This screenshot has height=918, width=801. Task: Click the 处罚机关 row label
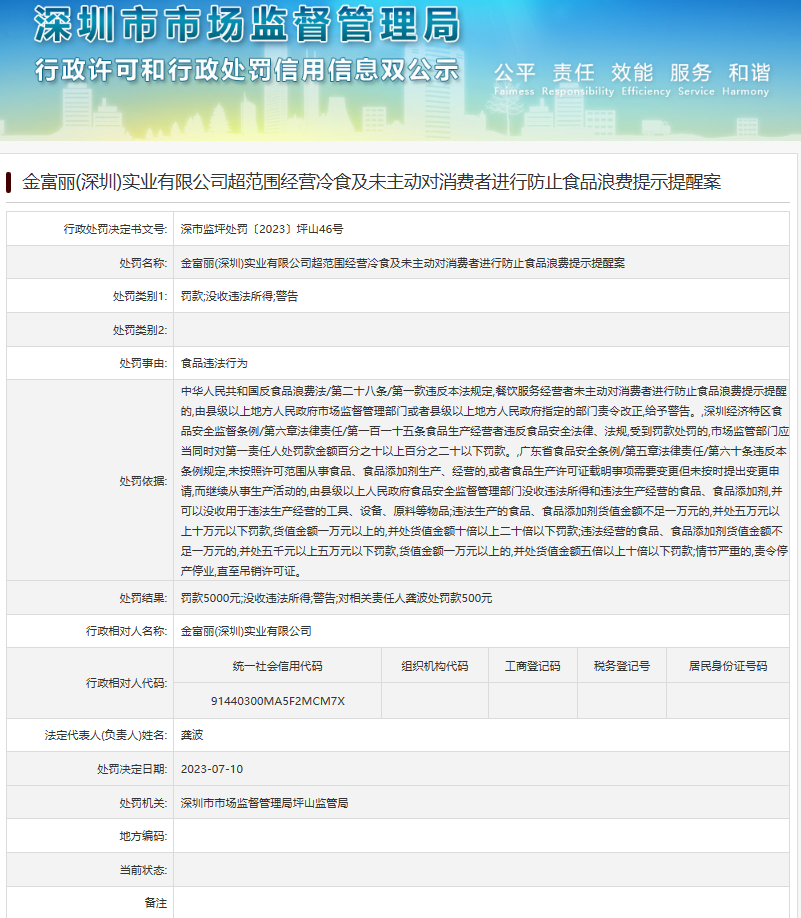(143, 803)
